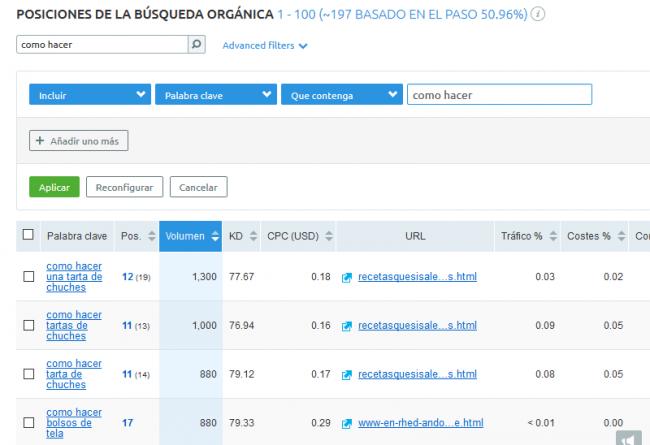Click the Aplicar button
This screenshot has width=650, height=445.
coord(54,187)
